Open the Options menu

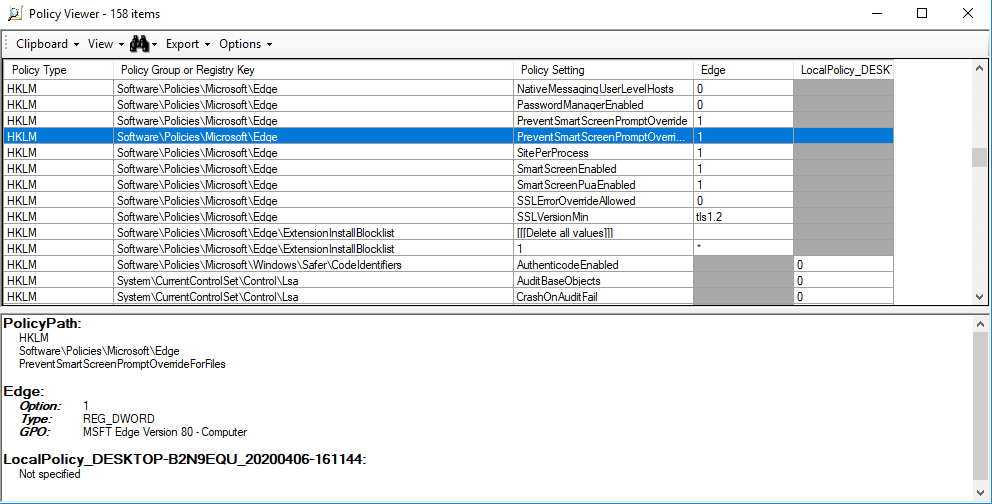(x=245, y=44)
